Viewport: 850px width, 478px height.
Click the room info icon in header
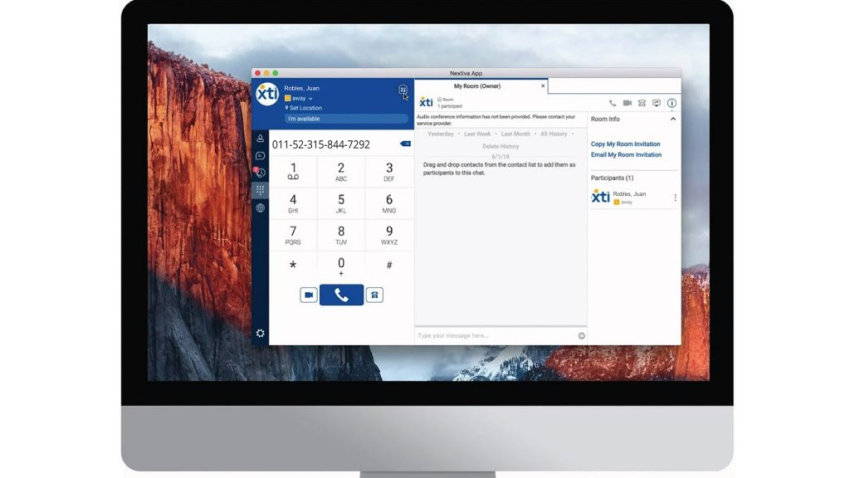(x=671, y=103)
